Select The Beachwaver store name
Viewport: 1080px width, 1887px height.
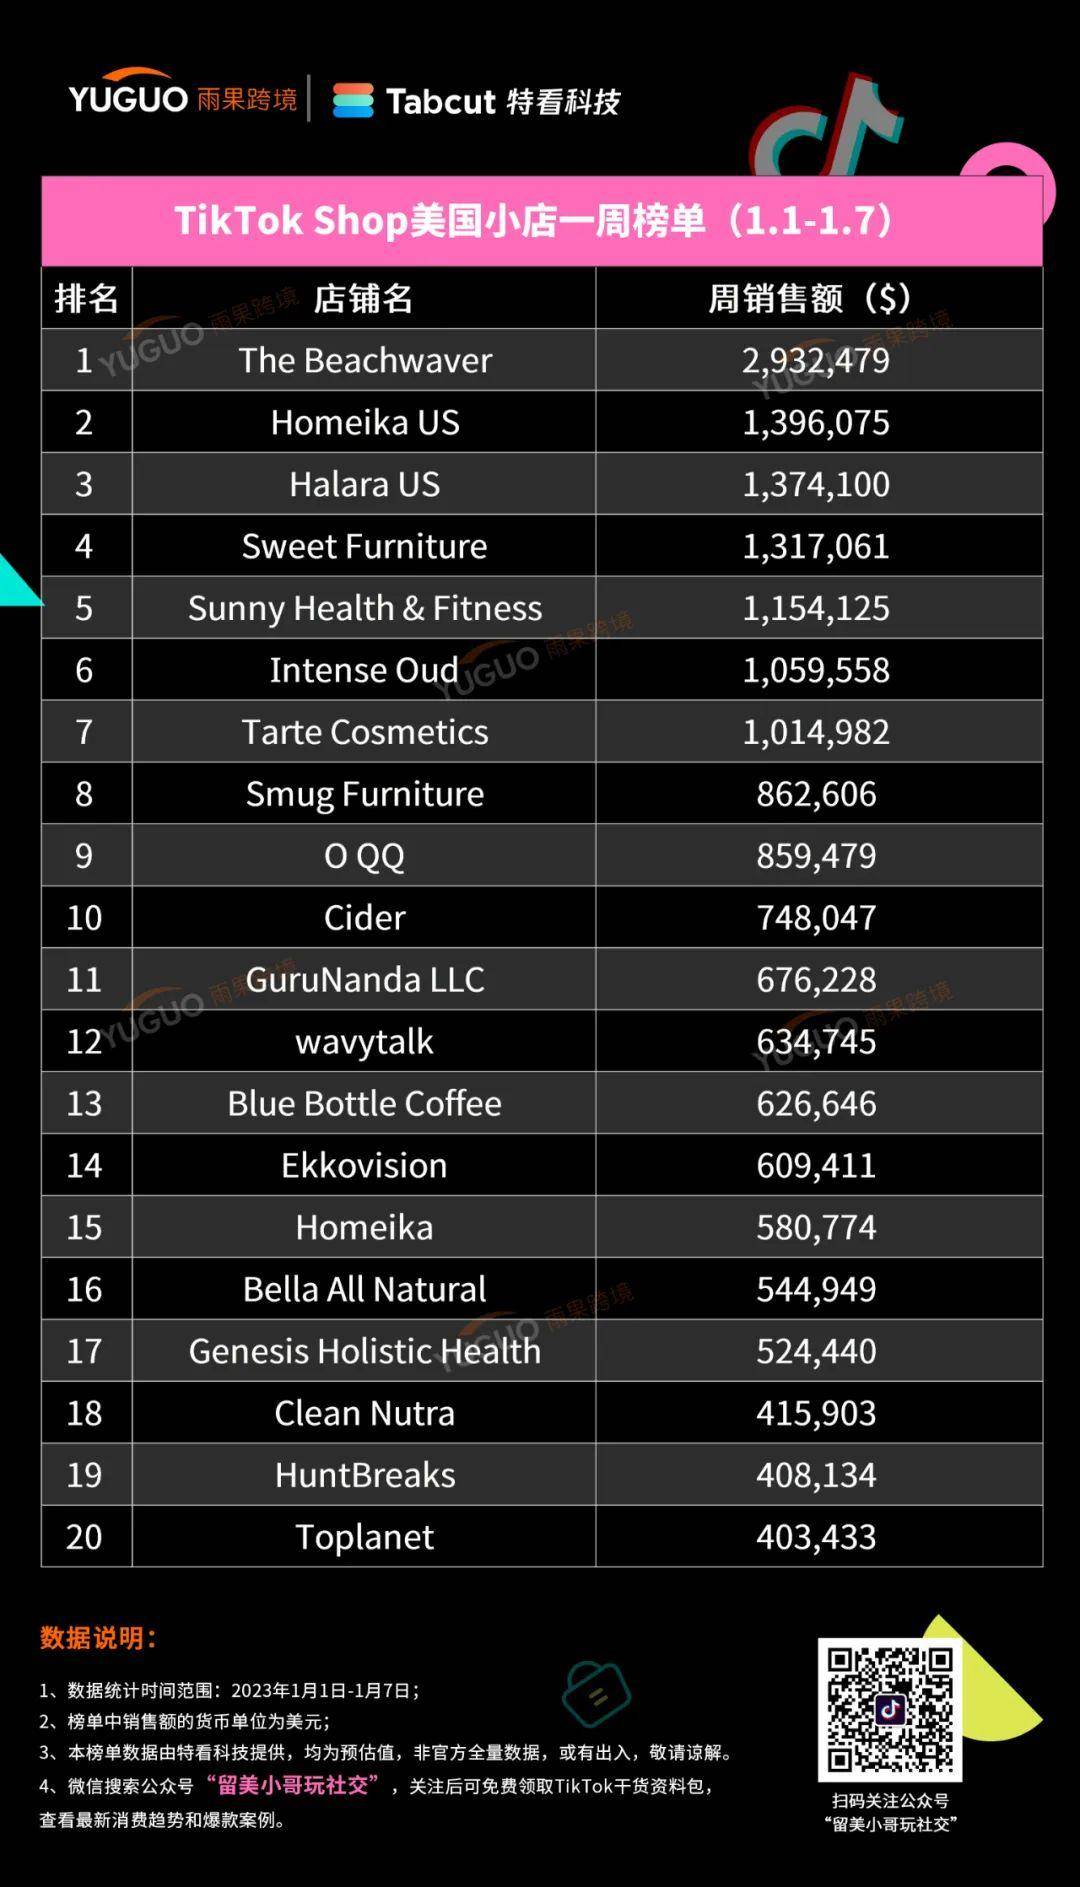(x=365, y=360)
